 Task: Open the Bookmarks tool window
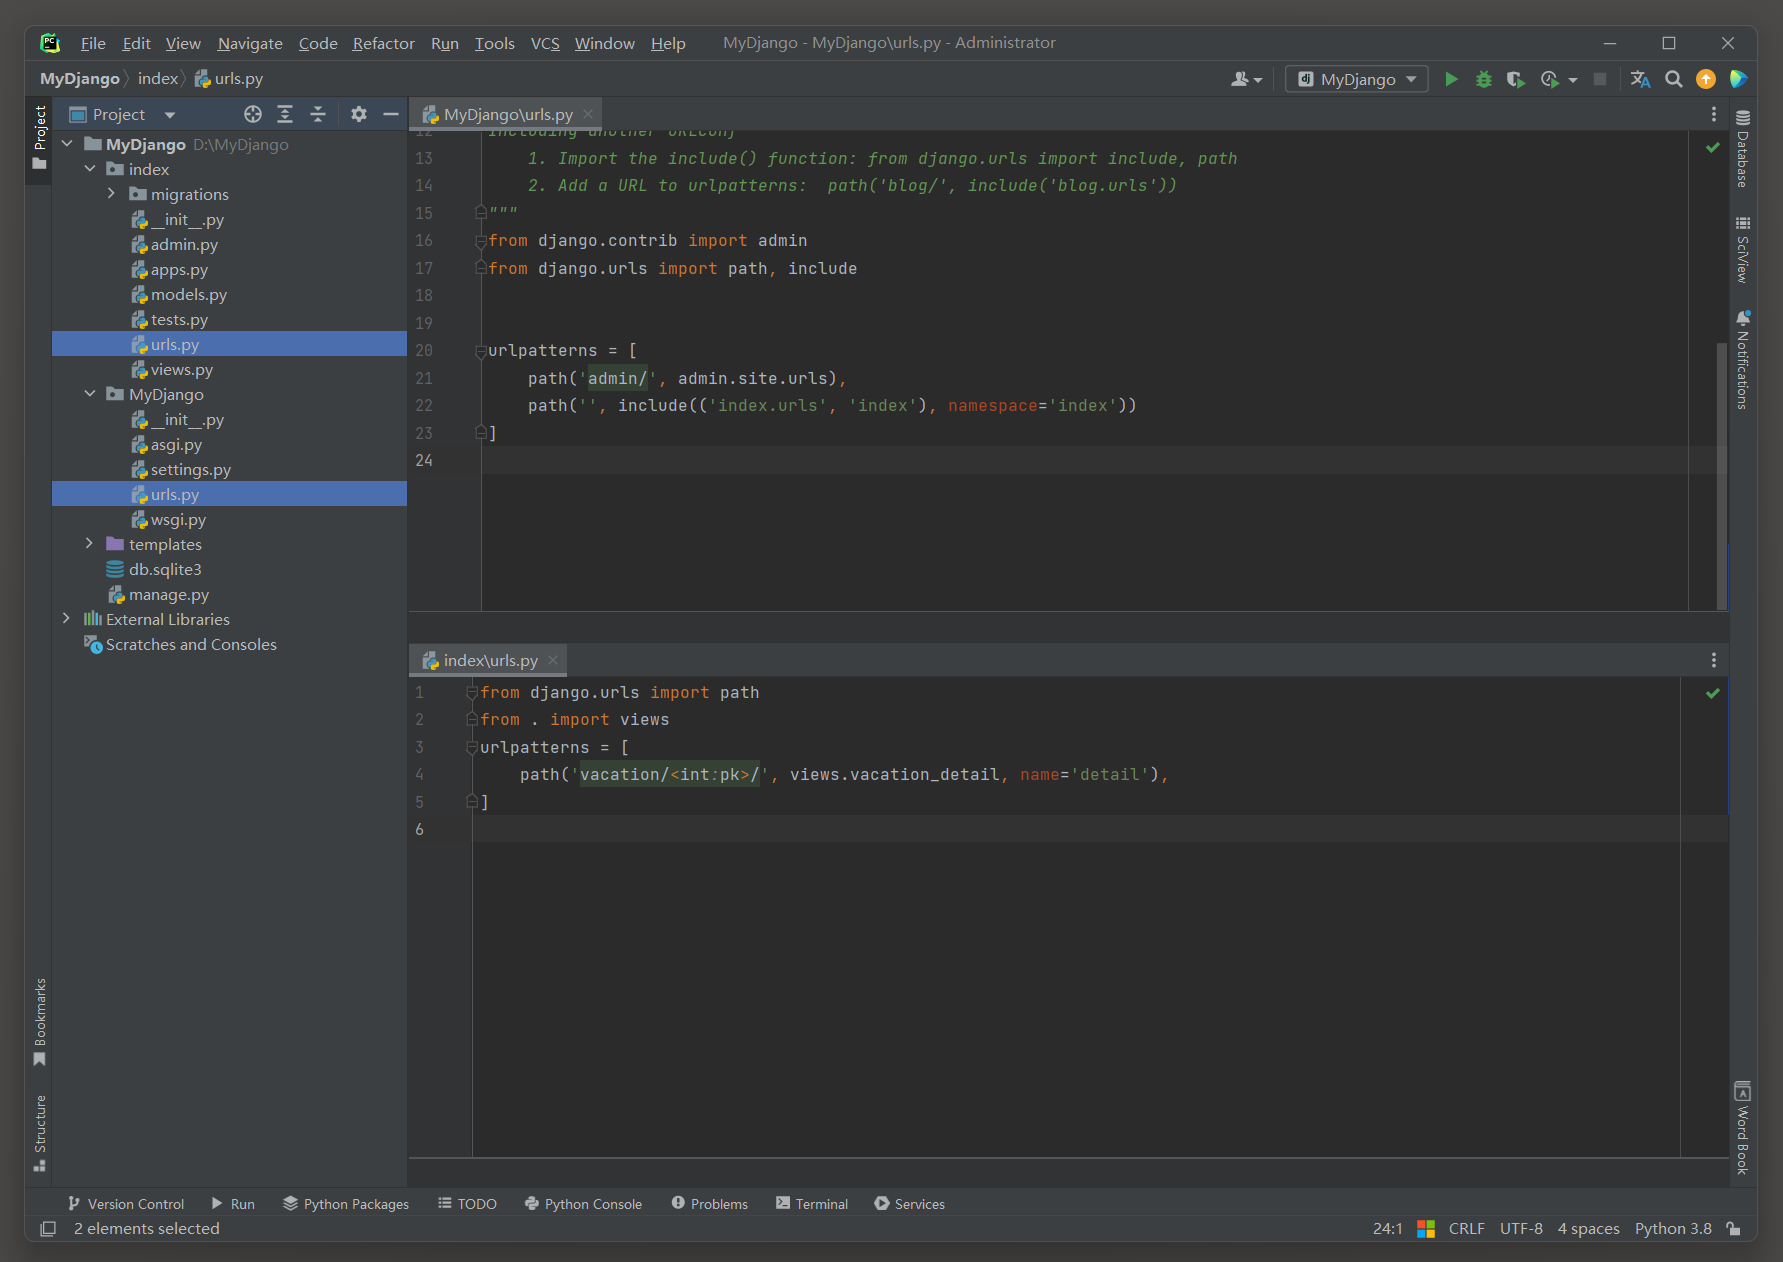pos(40,1022)
